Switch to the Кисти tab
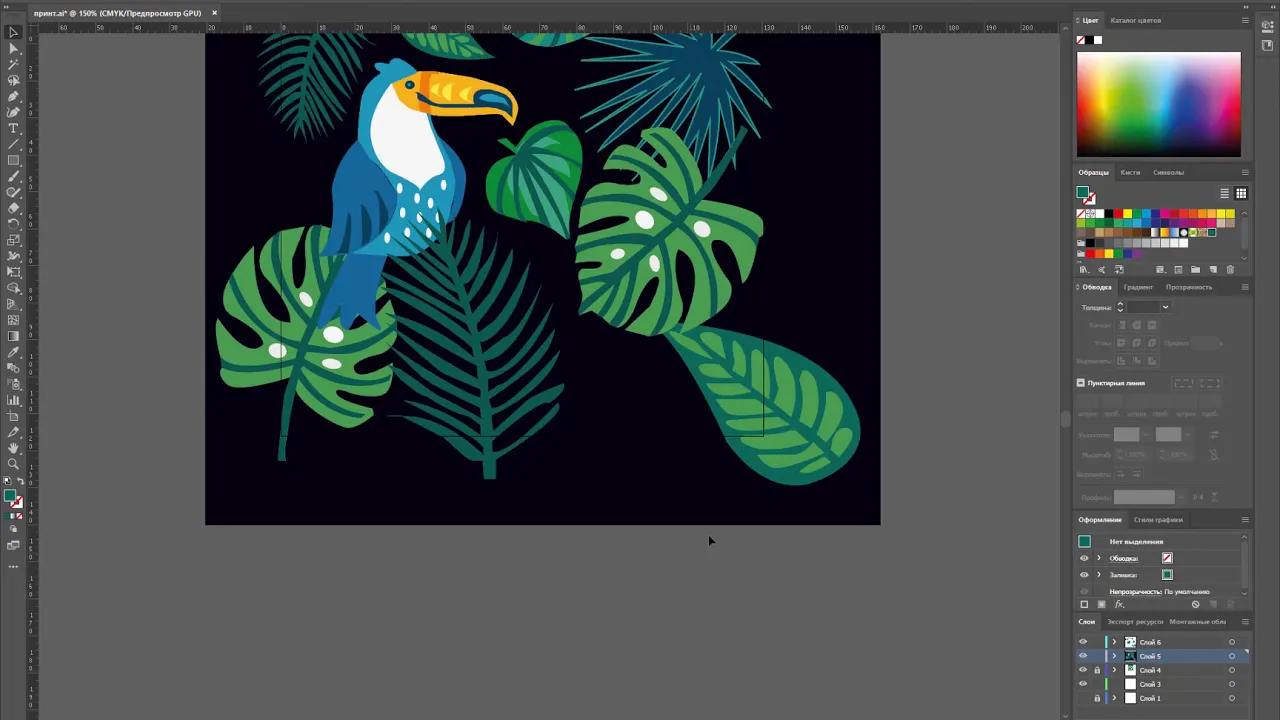This screenshot has width=1280, height=720. 1130,172
